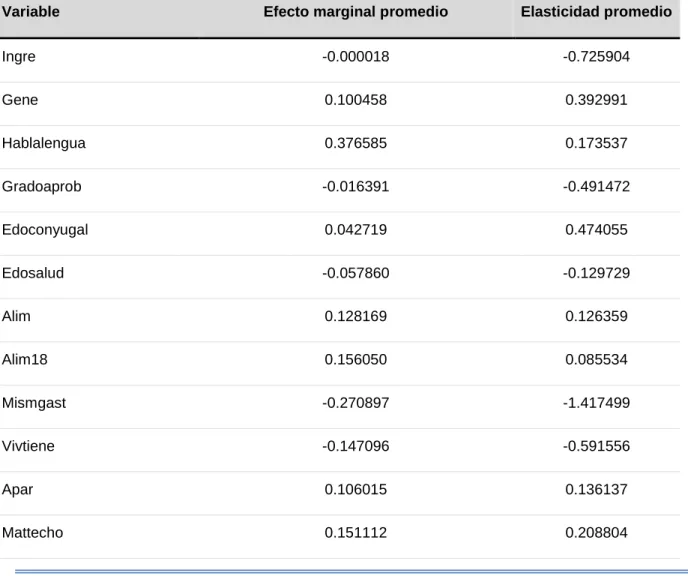Select the value 0.151112
The width and height of the screenshot is (688, 576).
[x=355, y=533]
